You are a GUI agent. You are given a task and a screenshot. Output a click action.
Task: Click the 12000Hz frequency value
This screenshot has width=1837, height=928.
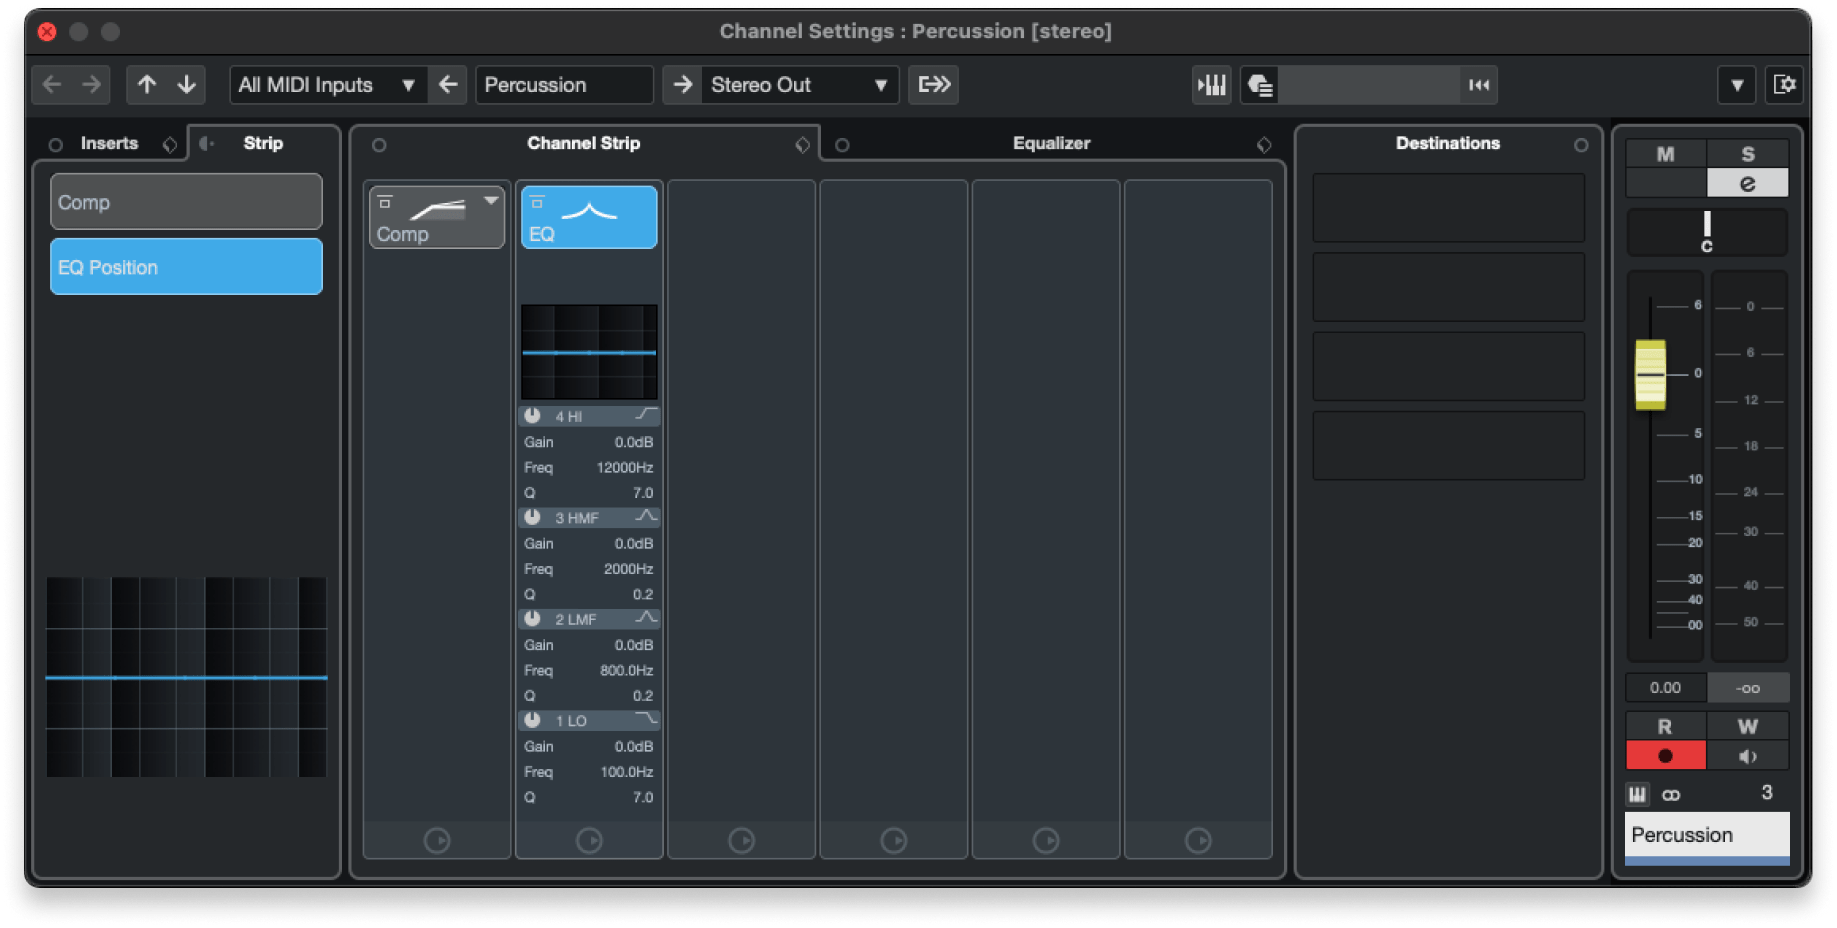tap(624, 467)
